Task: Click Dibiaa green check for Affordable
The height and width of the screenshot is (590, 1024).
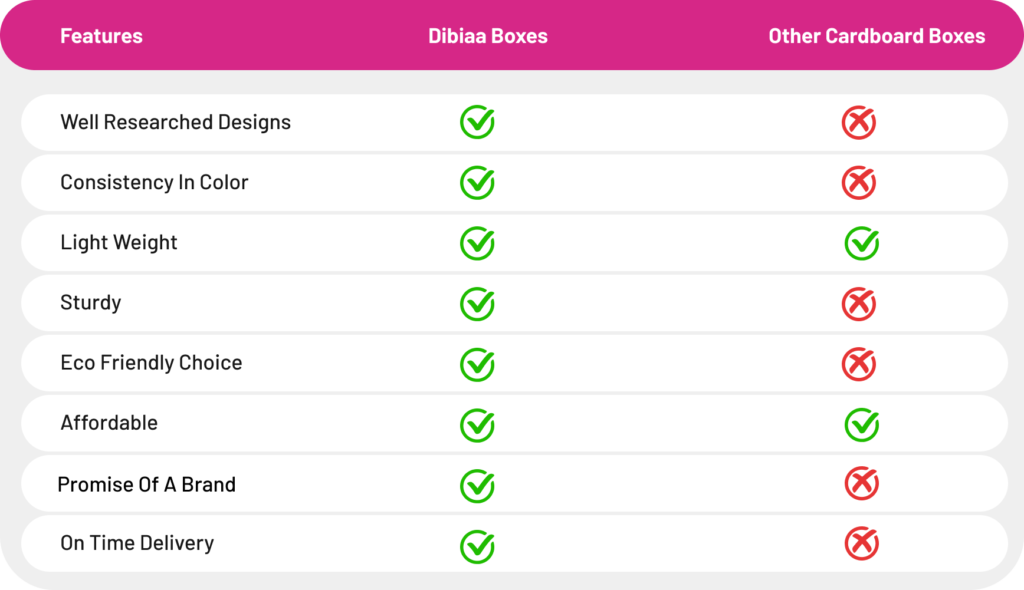Action: pyautogui.click(x=477, y=425)
